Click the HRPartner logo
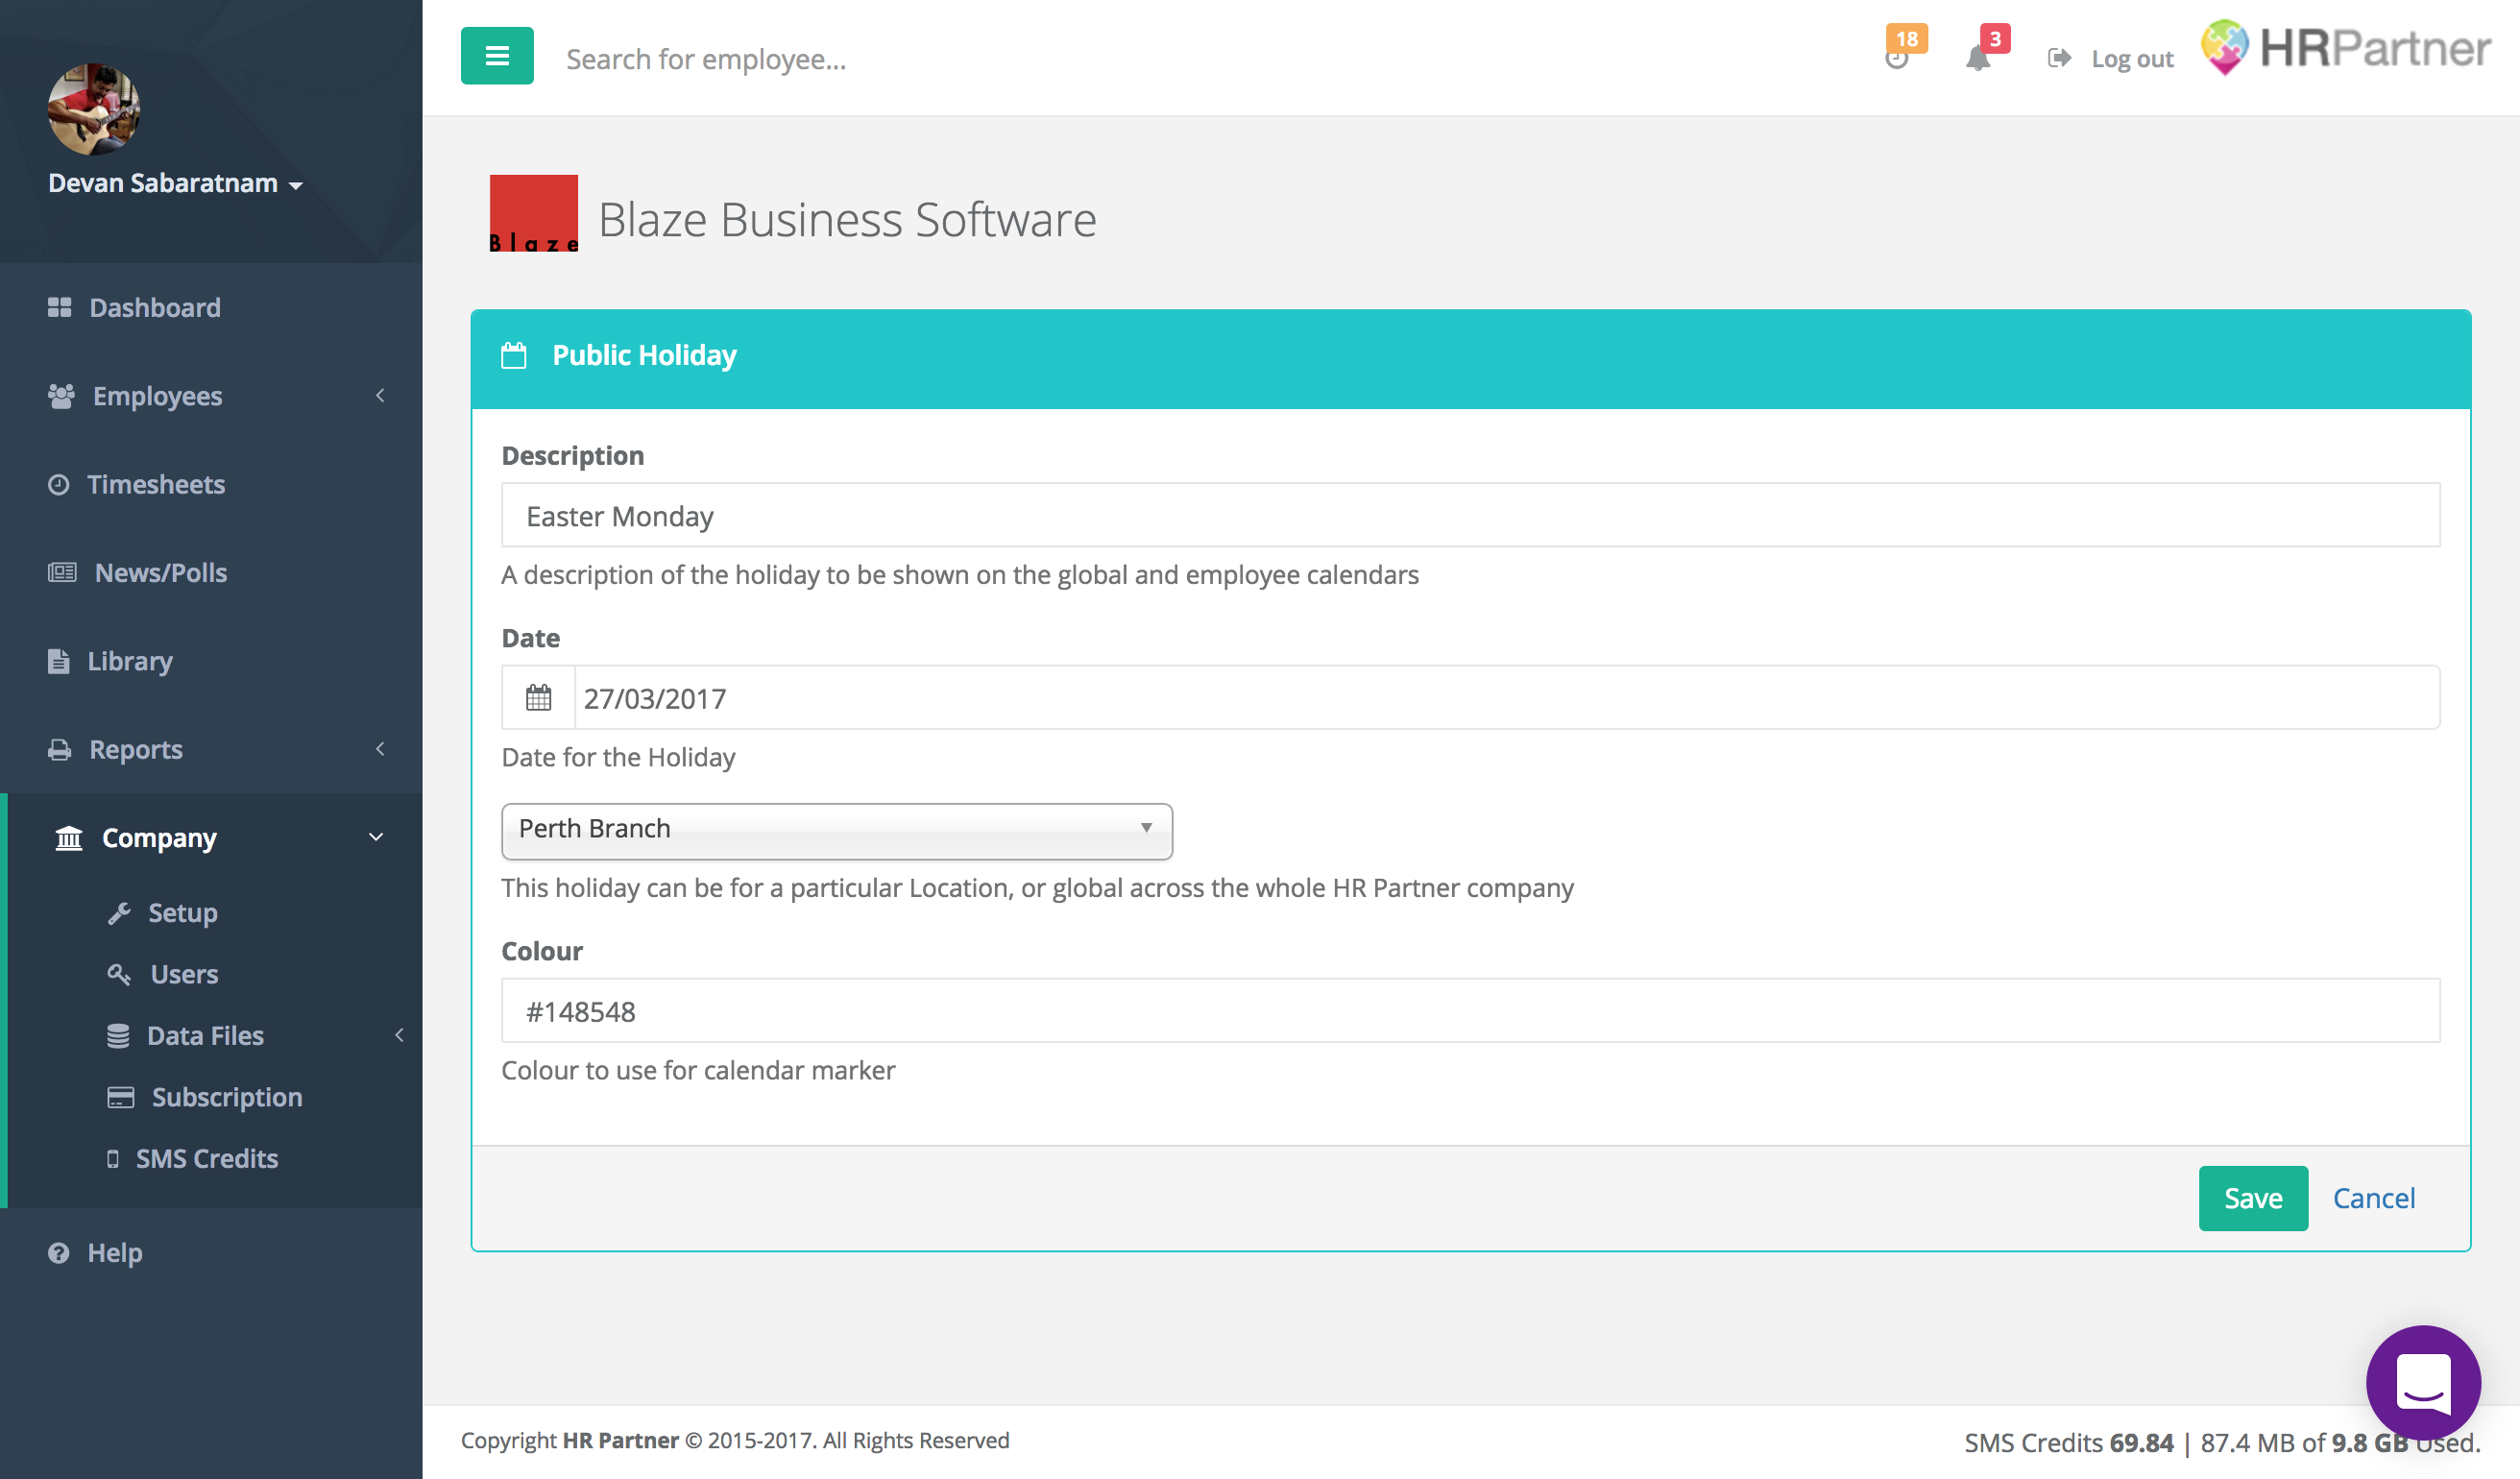2520x1479 pixels. [x=2344, y=48]
